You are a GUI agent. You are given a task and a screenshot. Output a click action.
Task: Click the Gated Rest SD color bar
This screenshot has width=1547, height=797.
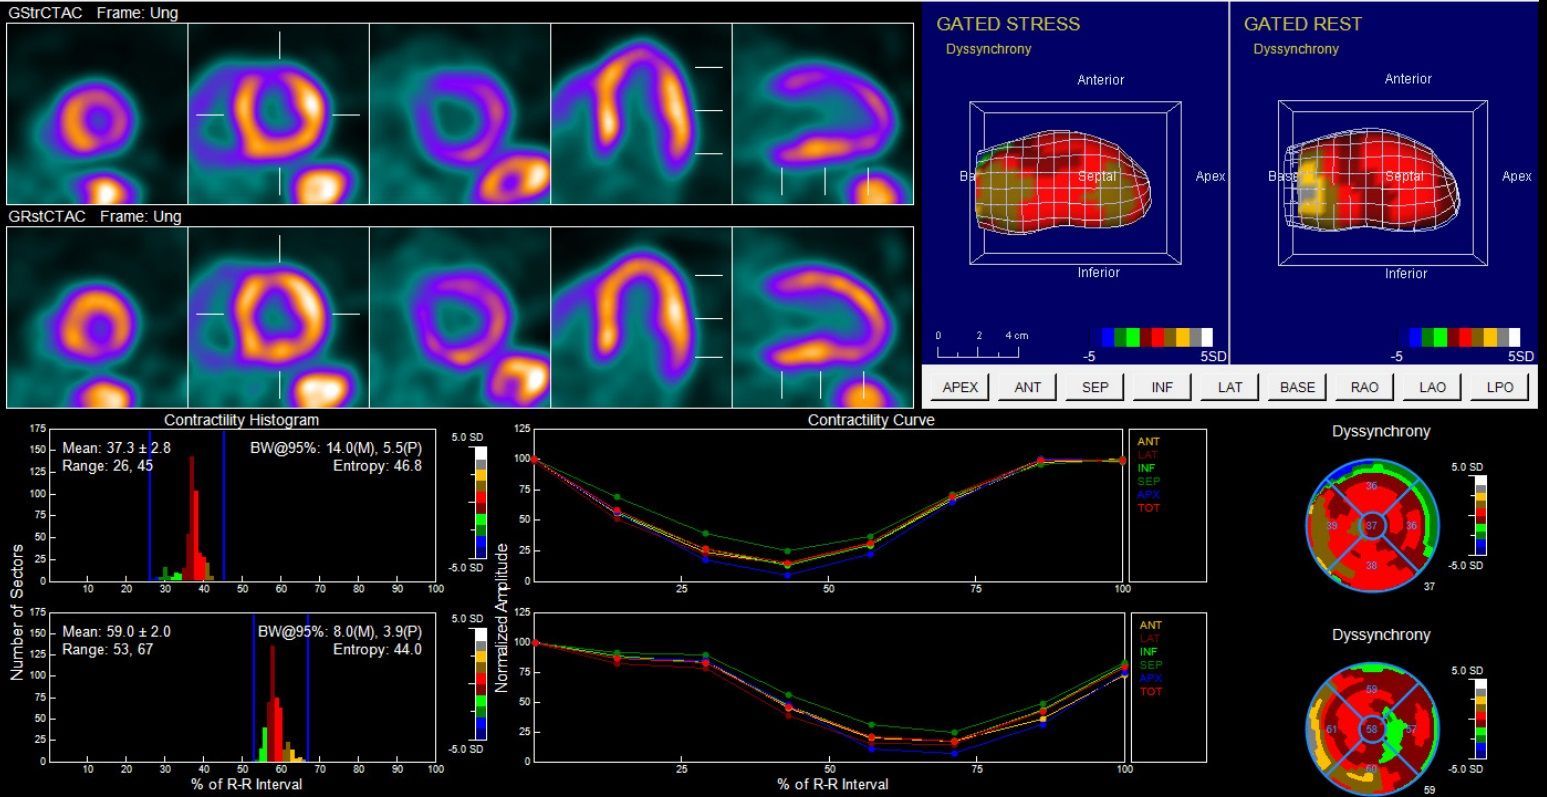point(1457,337)
